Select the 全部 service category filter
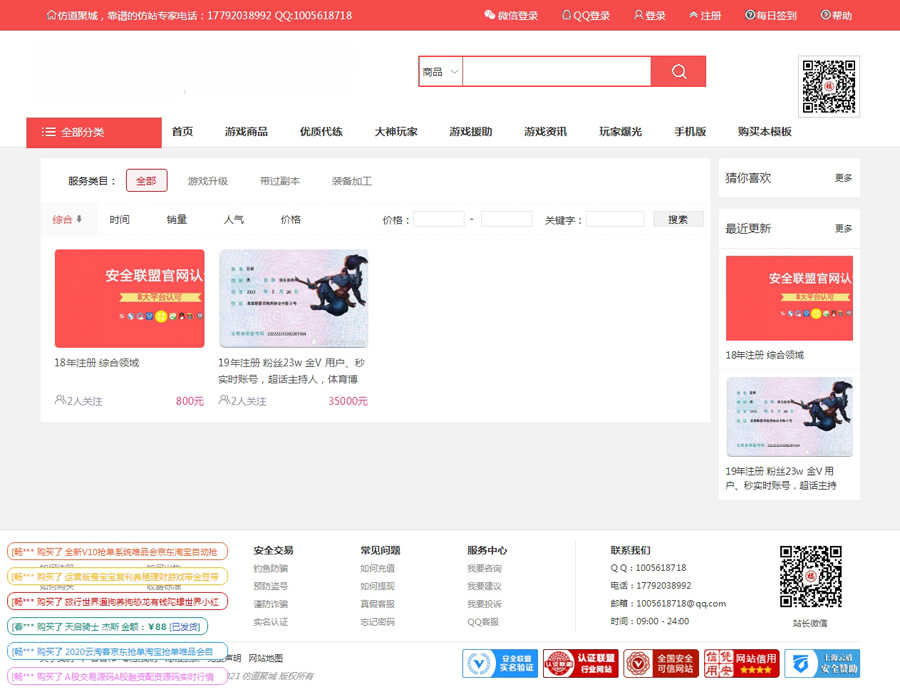The image size is (900, 692). (146, 181)
